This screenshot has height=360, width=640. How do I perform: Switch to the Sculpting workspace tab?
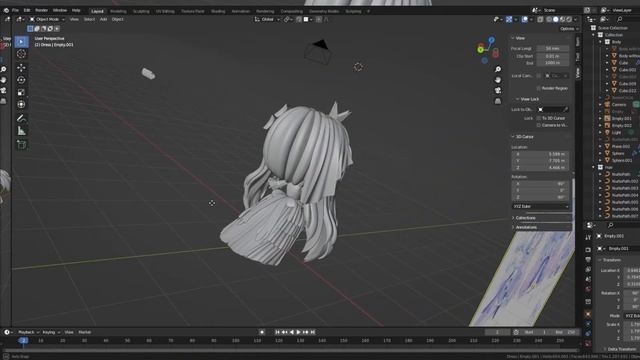click(x=141, y=11)
